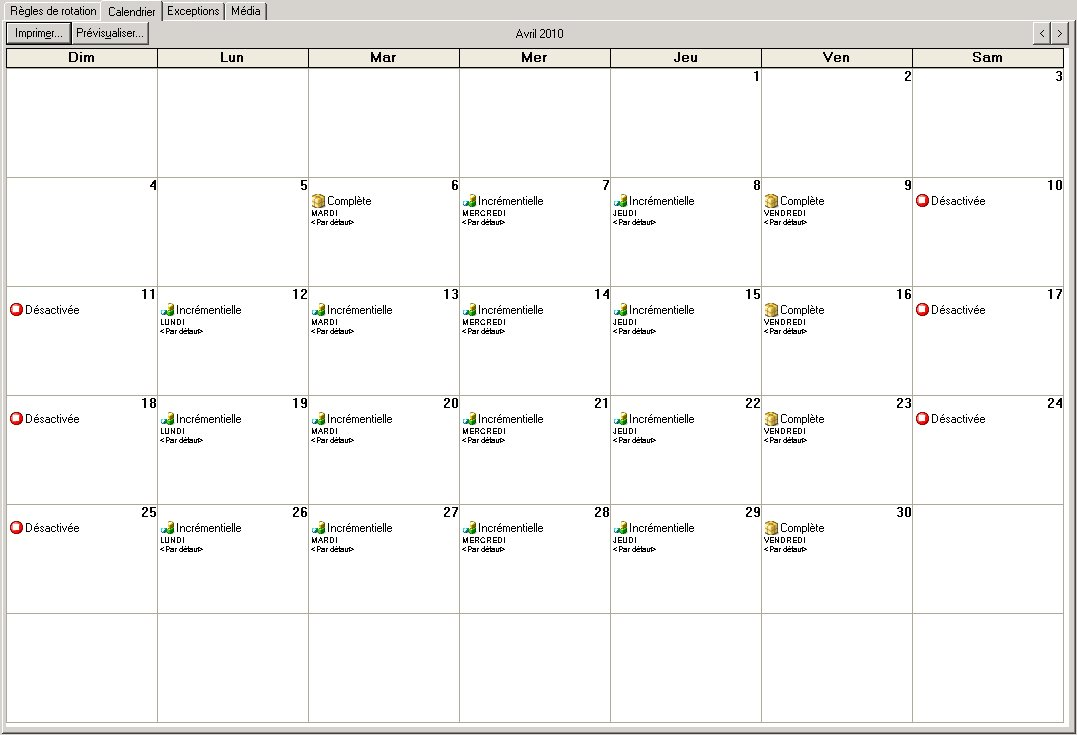Go to previous month with left arrow
This screenshot has height=735, width=1077.
point(1042,33)
